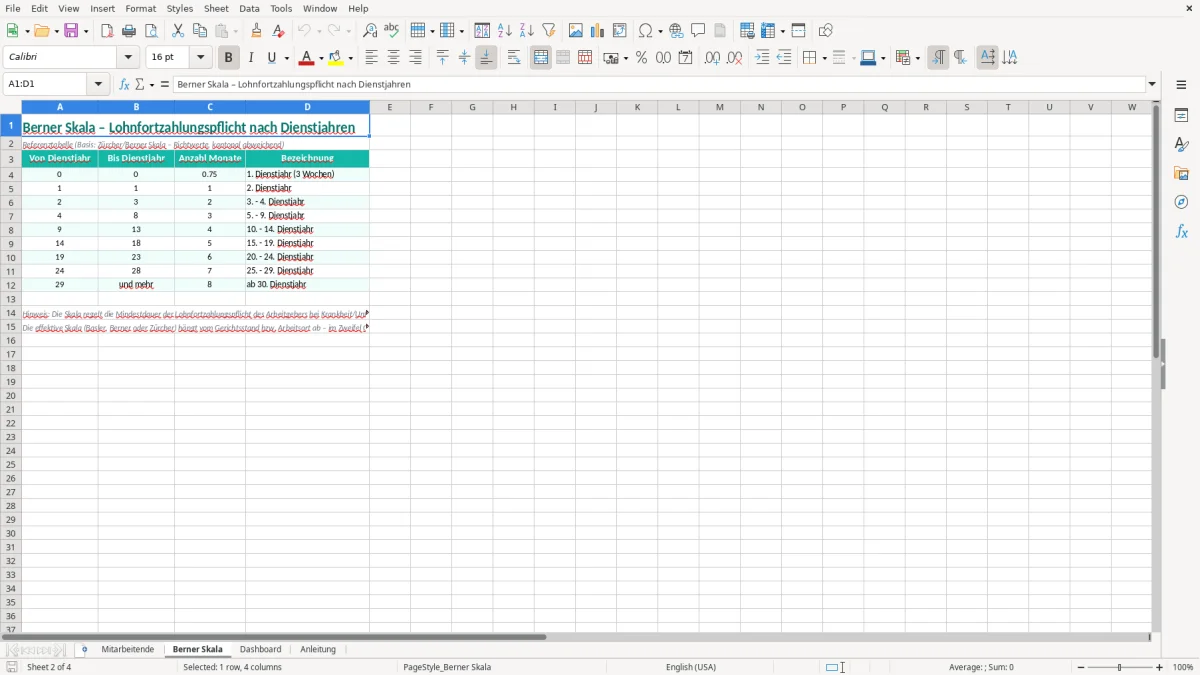Click the Save document icon

pos(72,31)
